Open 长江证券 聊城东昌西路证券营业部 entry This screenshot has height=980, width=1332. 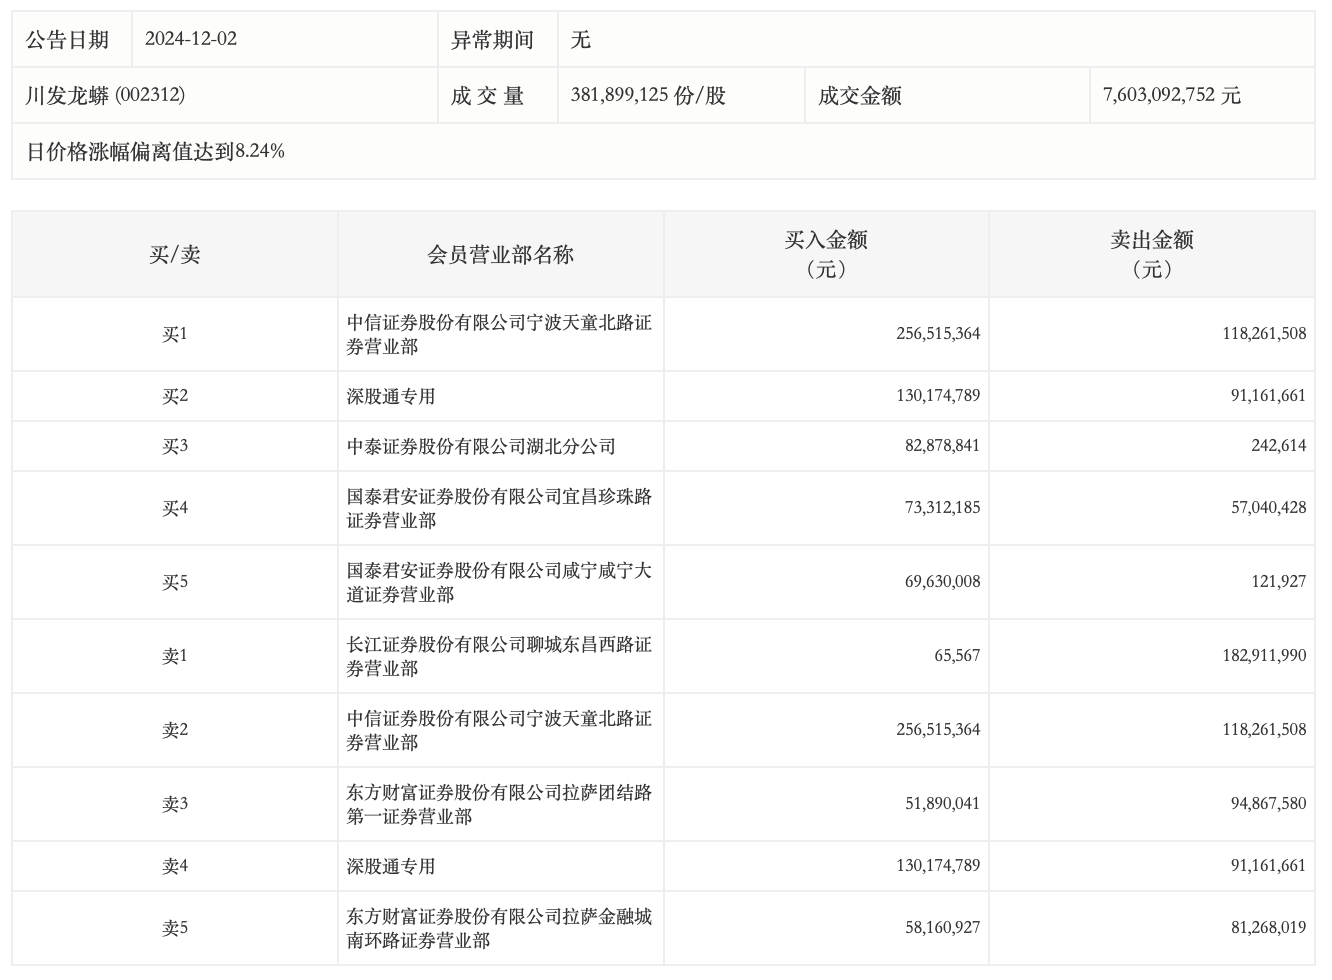coord(499,656)
